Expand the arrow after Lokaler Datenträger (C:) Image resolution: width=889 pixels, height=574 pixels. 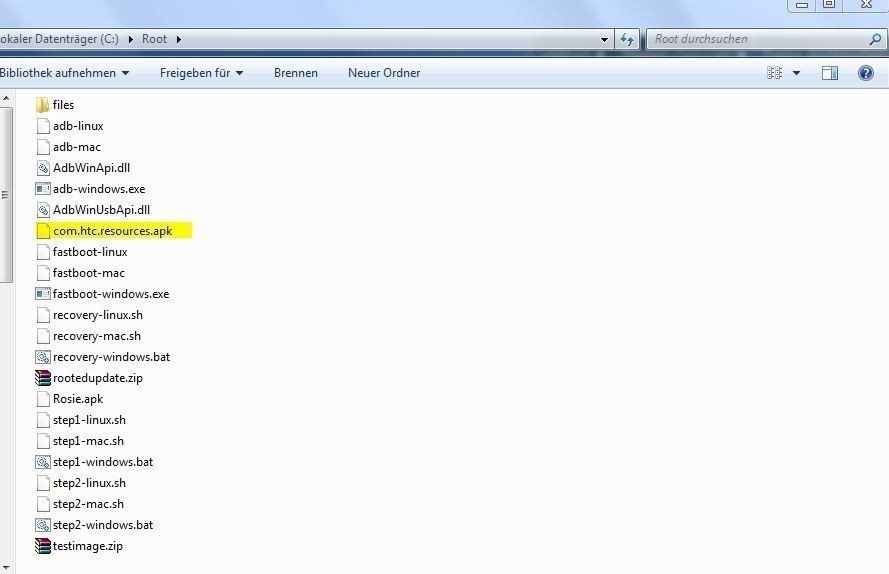[130, 40]
